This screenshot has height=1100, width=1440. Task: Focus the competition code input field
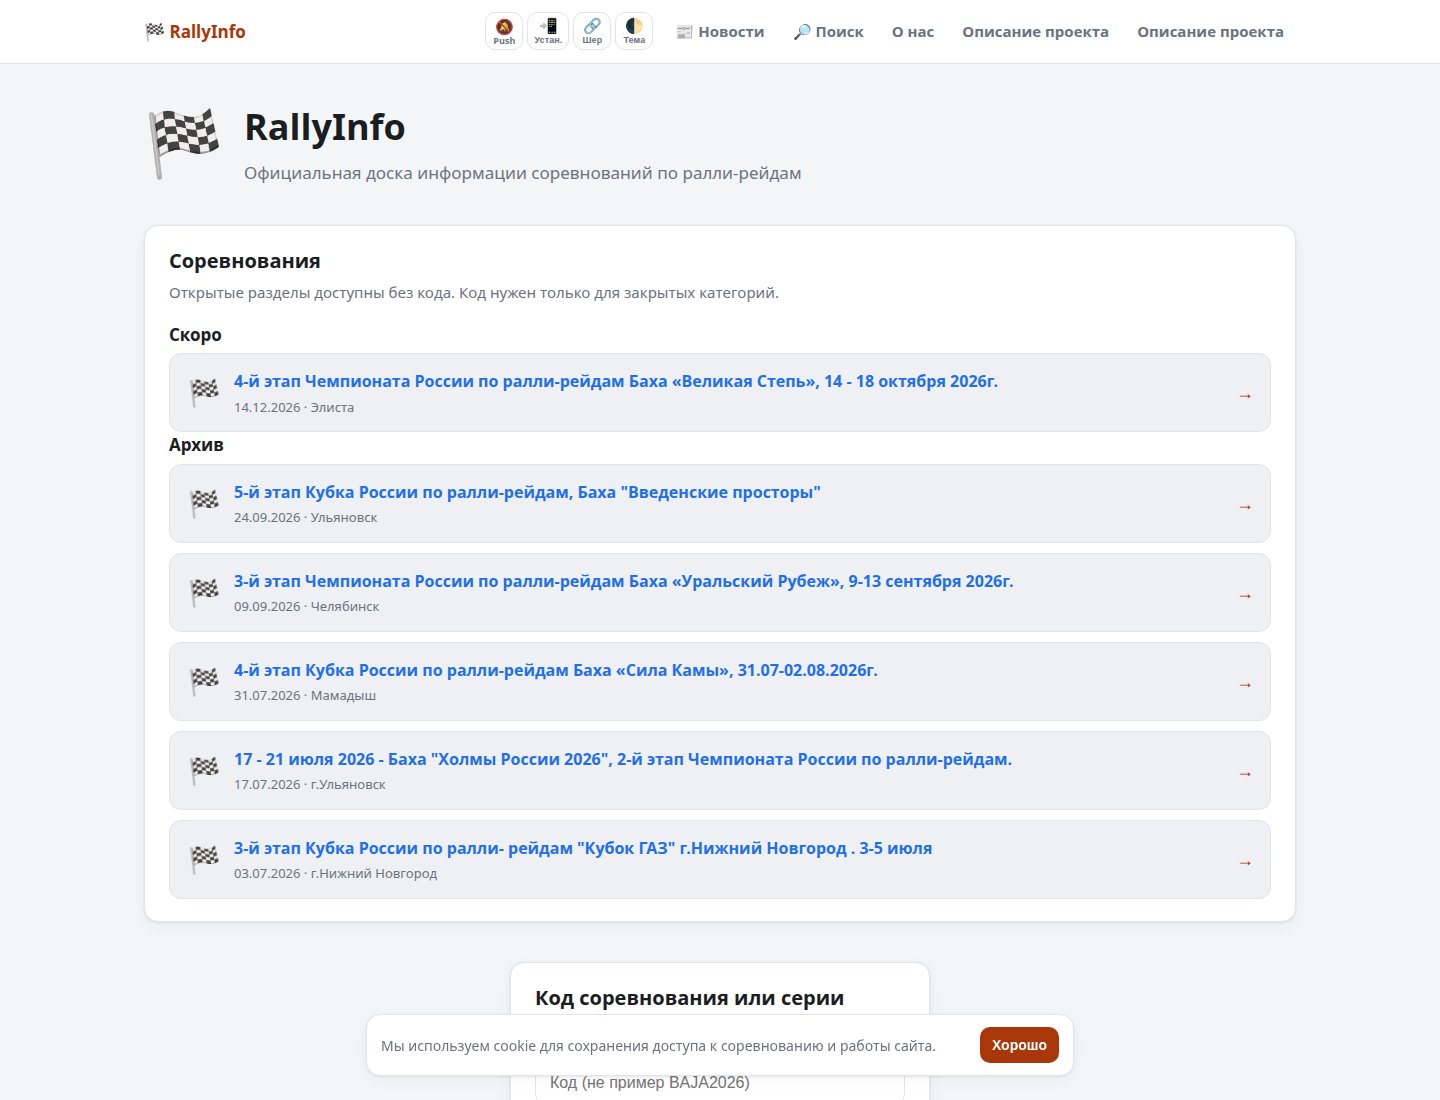tap(720, 1082)
